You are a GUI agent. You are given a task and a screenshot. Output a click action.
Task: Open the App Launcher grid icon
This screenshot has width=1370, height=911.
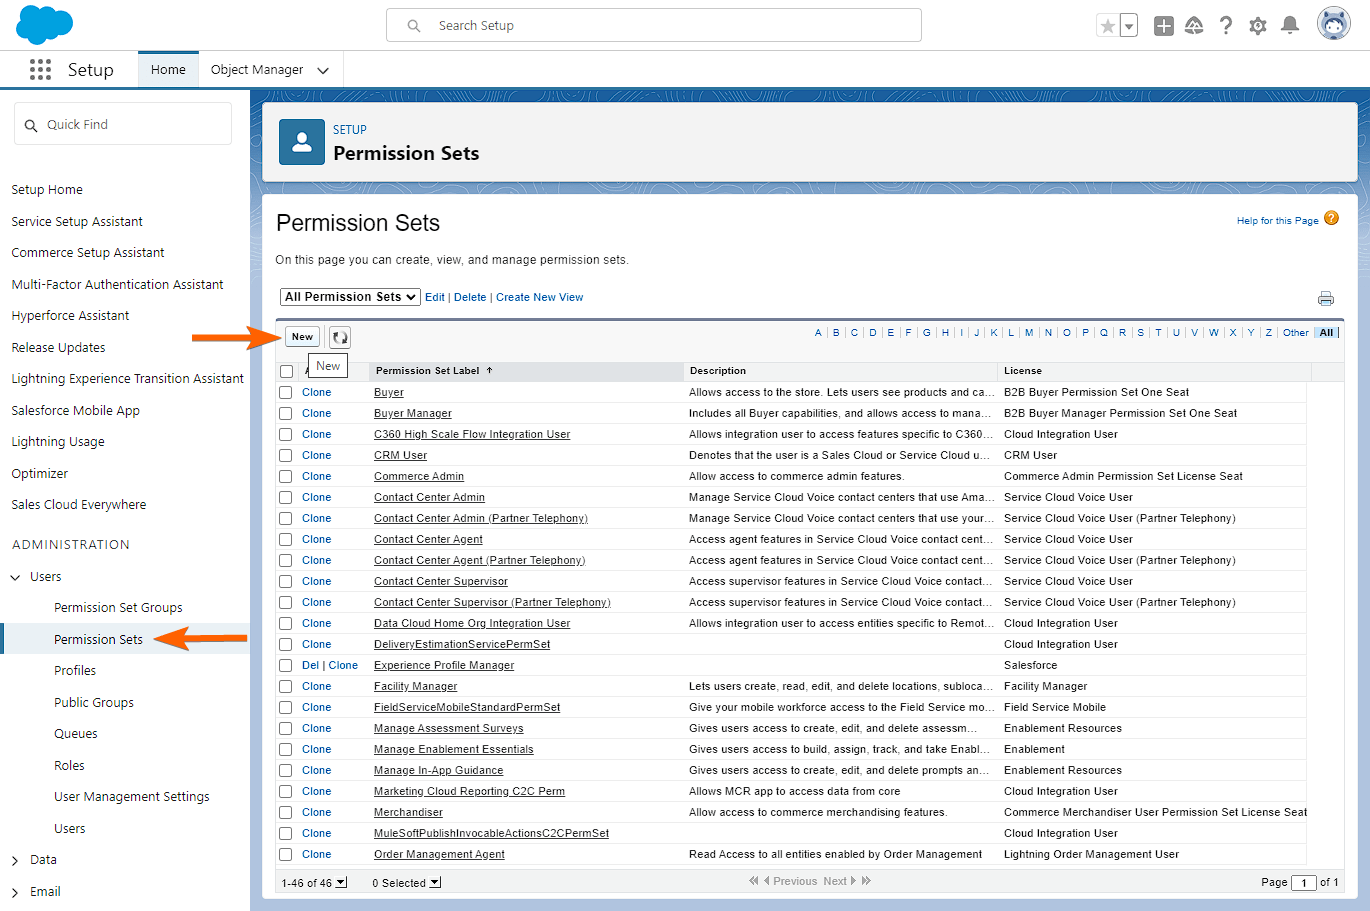coord(40,69)
